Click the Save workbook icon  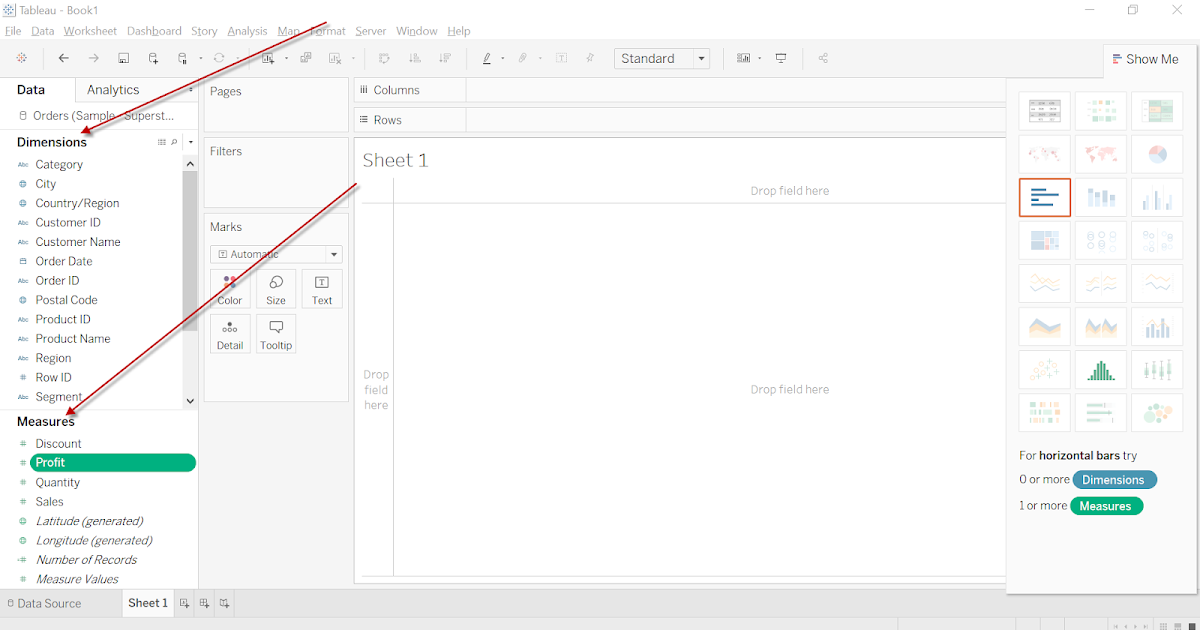(123, 57)
